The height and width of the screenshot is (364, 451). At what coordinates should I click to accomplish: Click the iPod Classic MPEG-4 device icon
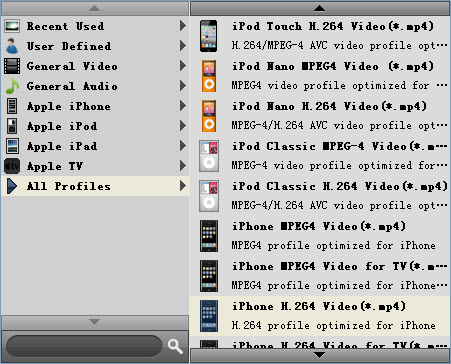[x=209, y=156]
